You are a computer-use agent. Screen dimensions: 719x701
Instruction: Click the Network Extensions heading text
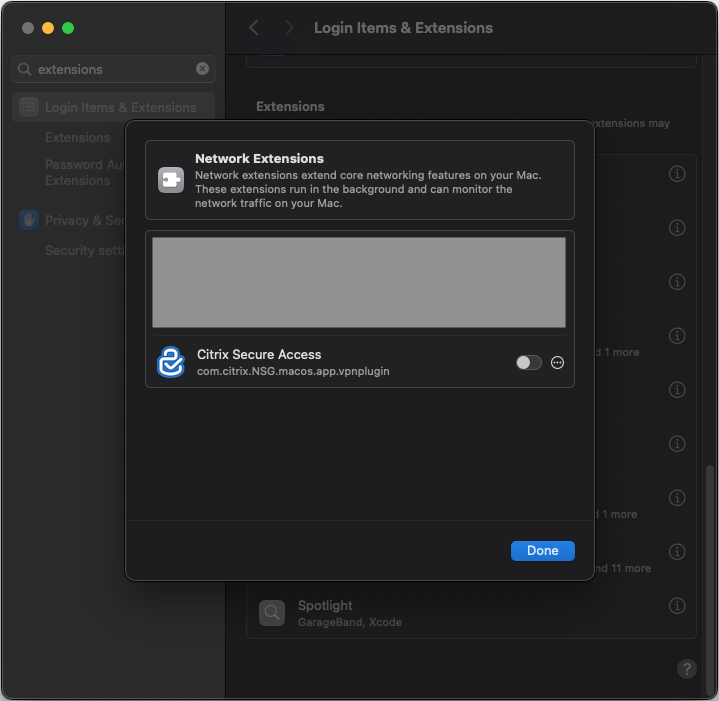(260, 159)
